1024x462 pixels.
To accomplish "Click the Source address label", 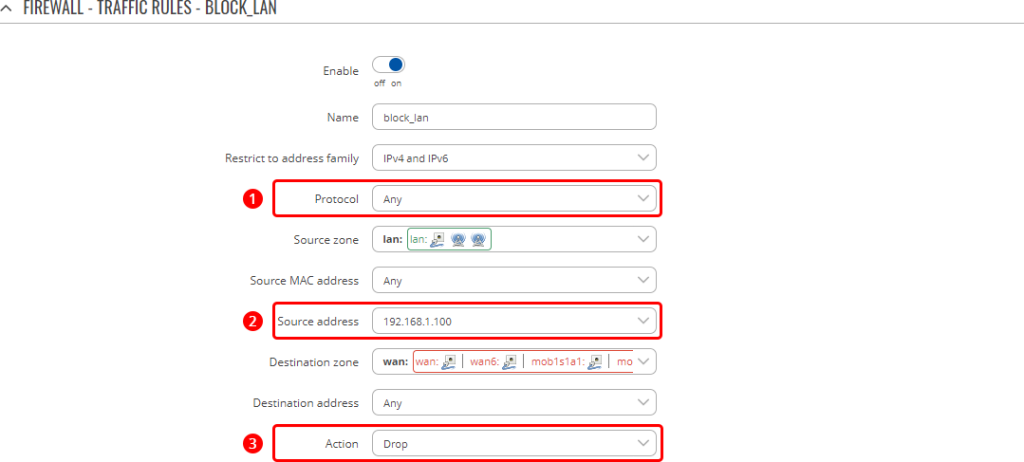I will click(318, 322).
